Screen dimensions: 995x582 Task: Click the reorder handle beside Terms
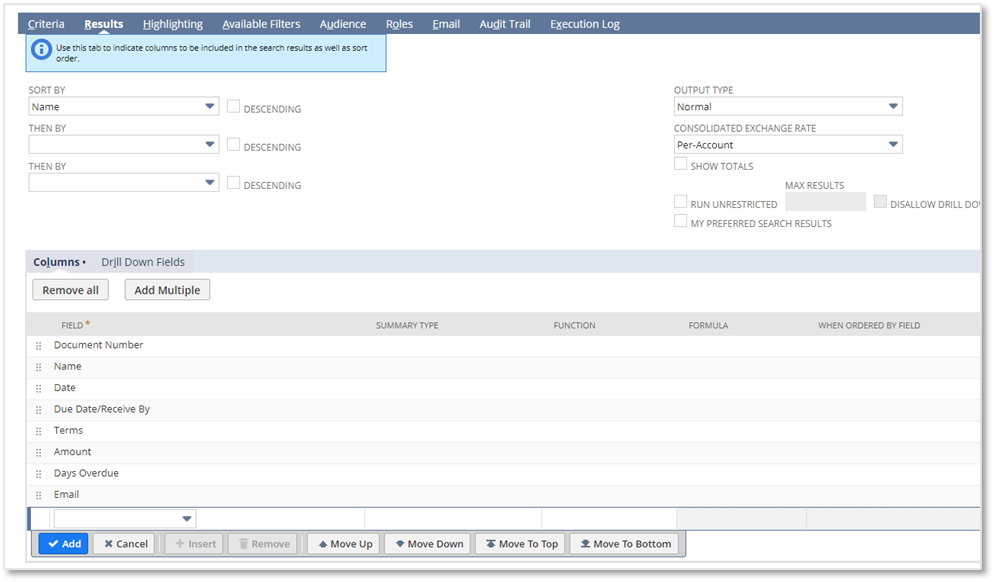[x=39, y=430]
